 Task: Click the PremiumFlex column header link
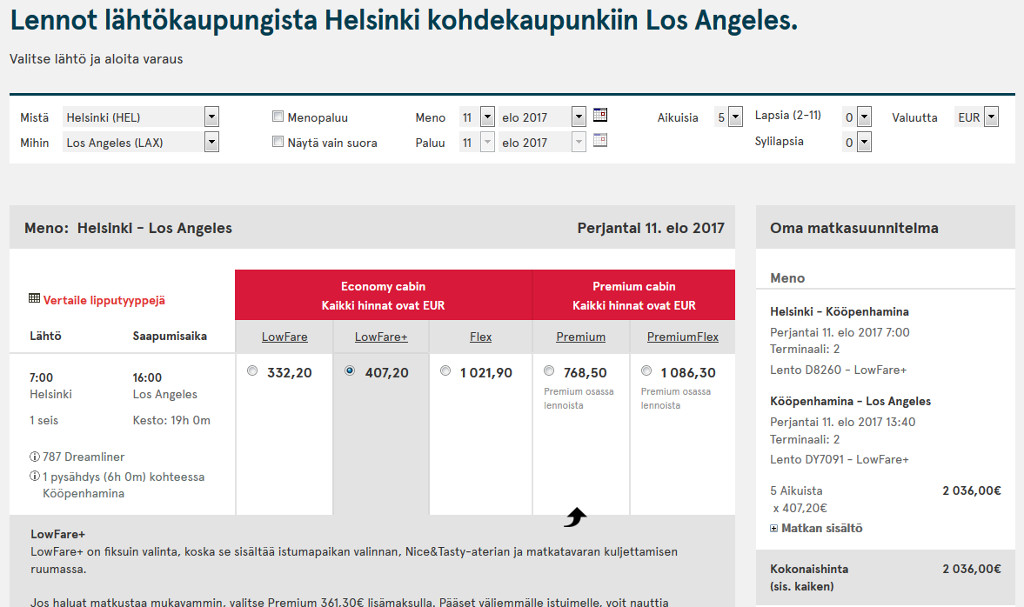(x=682, y=337)
